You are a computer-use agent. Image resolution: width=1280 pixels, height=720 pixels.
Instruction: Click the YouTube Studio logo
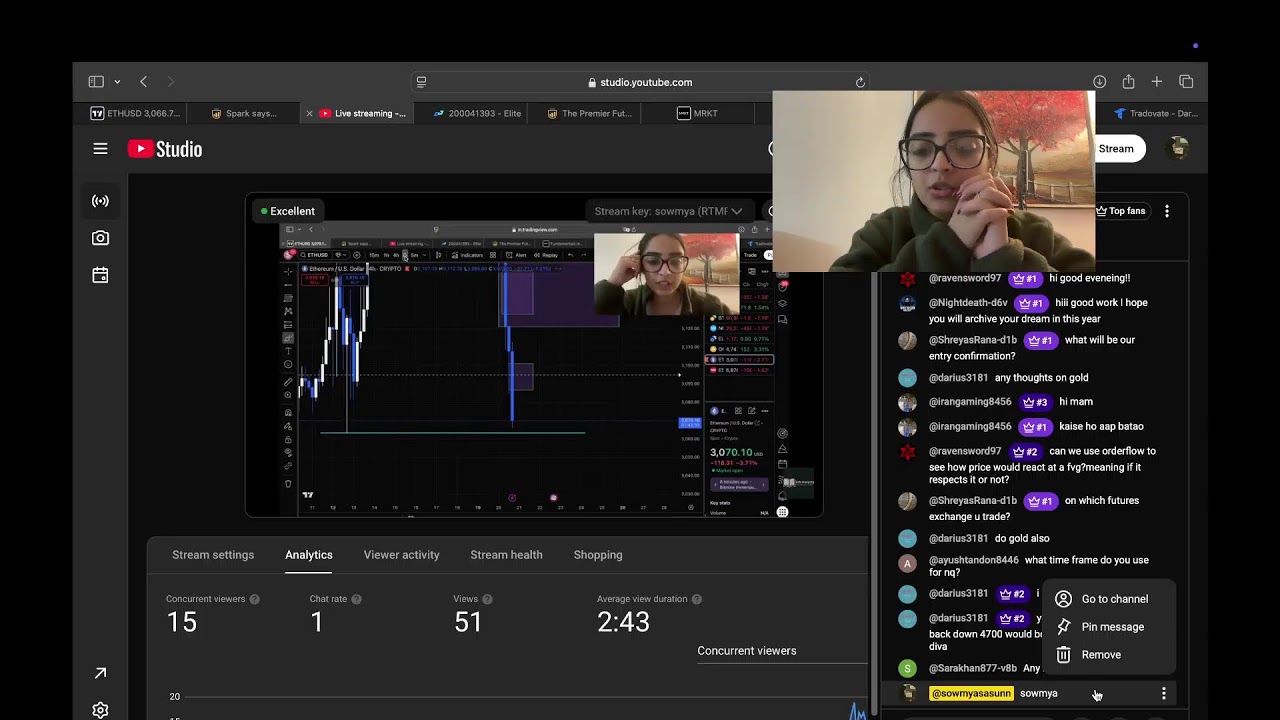point(165,149)
